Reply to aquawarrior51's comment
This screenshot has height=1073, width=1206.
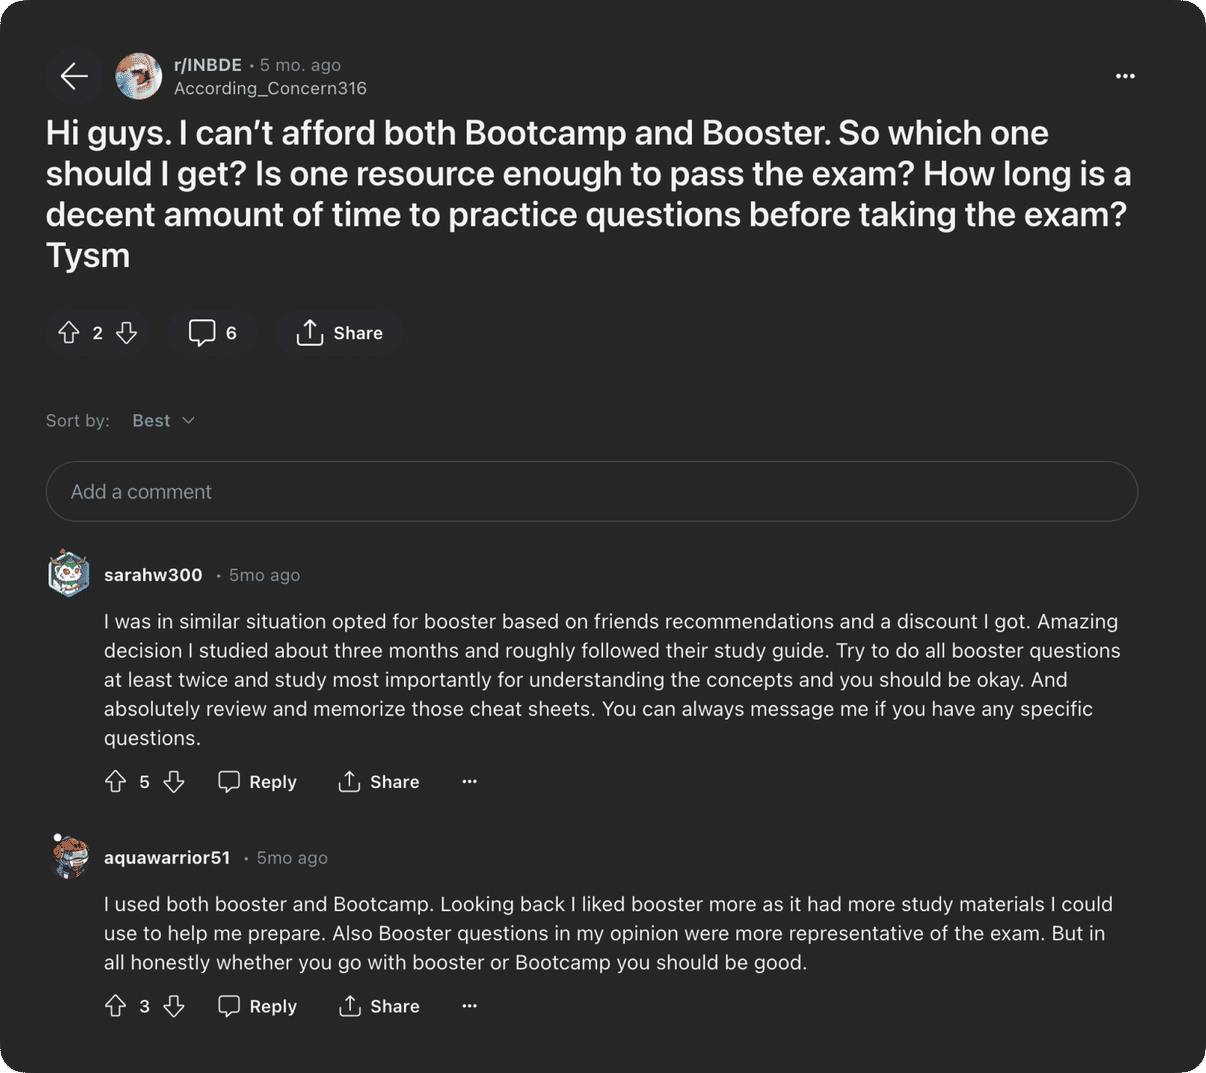click(x=258, y=1006)
